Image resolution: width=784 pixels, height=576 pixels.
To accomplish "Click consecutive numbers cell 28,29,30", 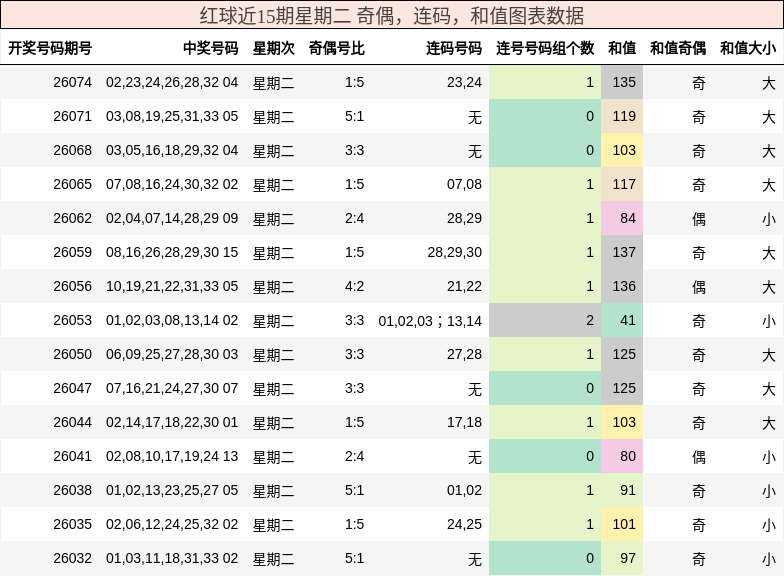I will 454,252.
